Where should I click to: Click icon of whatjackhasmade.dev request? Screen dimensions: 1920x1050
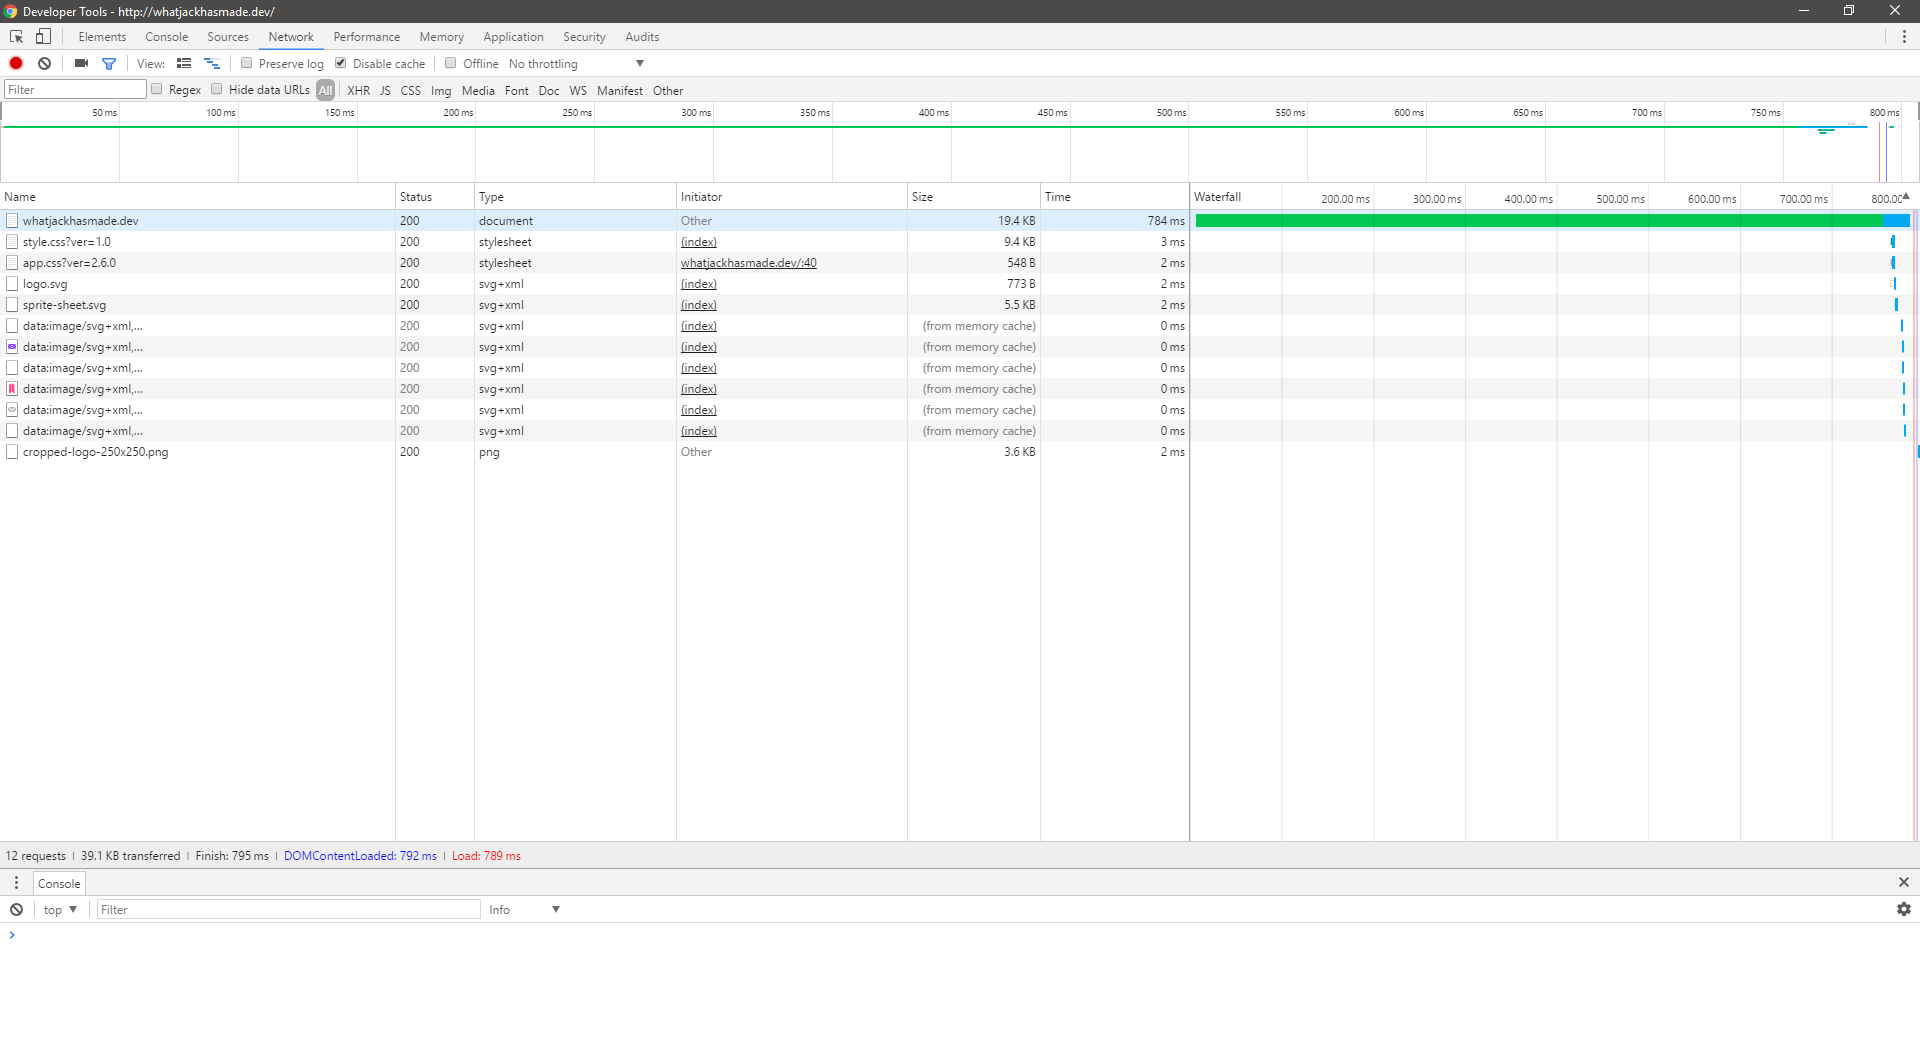pos(12,221)
